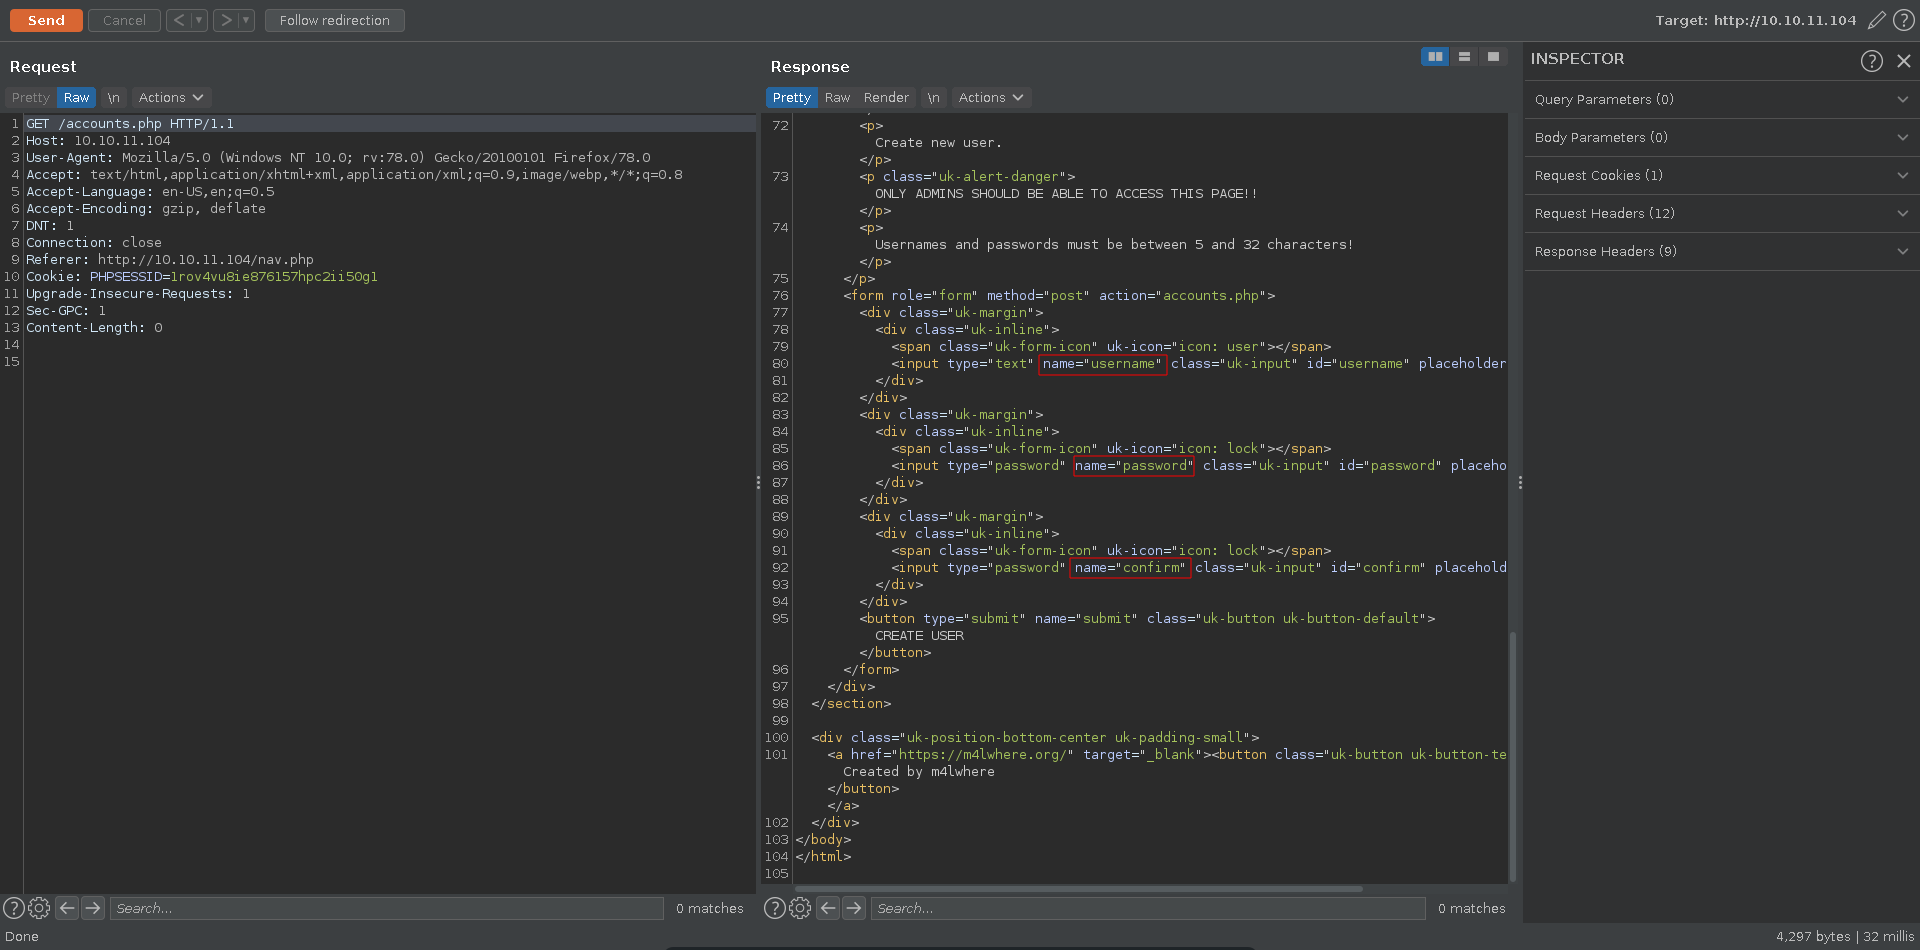Expand Request Headers (12) section
This screenshot has width=1920, height=950.
coord(1718,214)
